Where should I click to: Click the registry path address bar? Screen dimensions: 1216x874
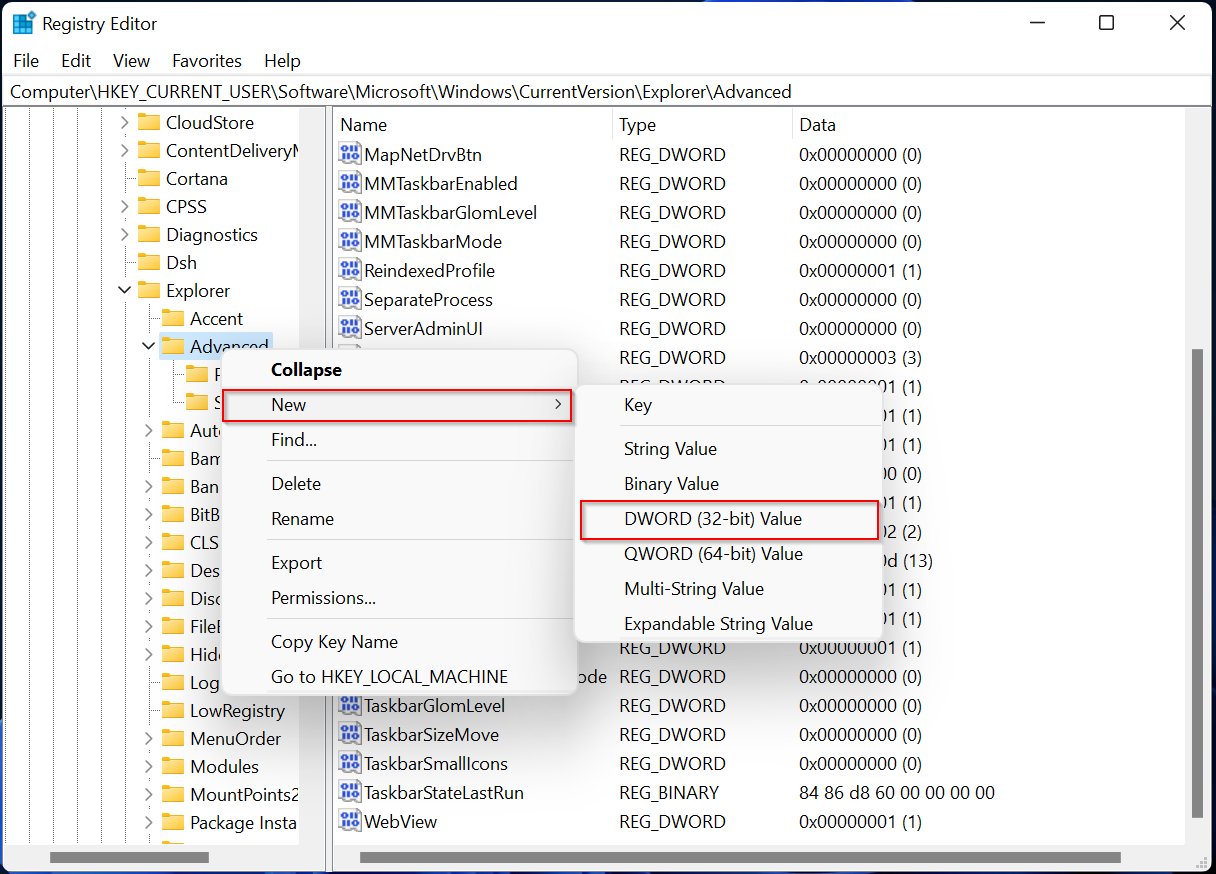coord(608,92)
